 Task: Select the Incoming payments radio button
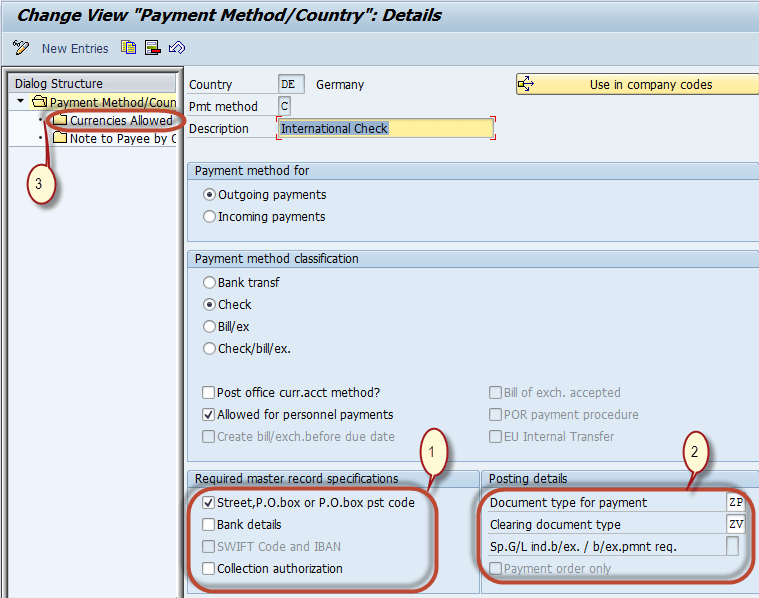tap(209, 217)
